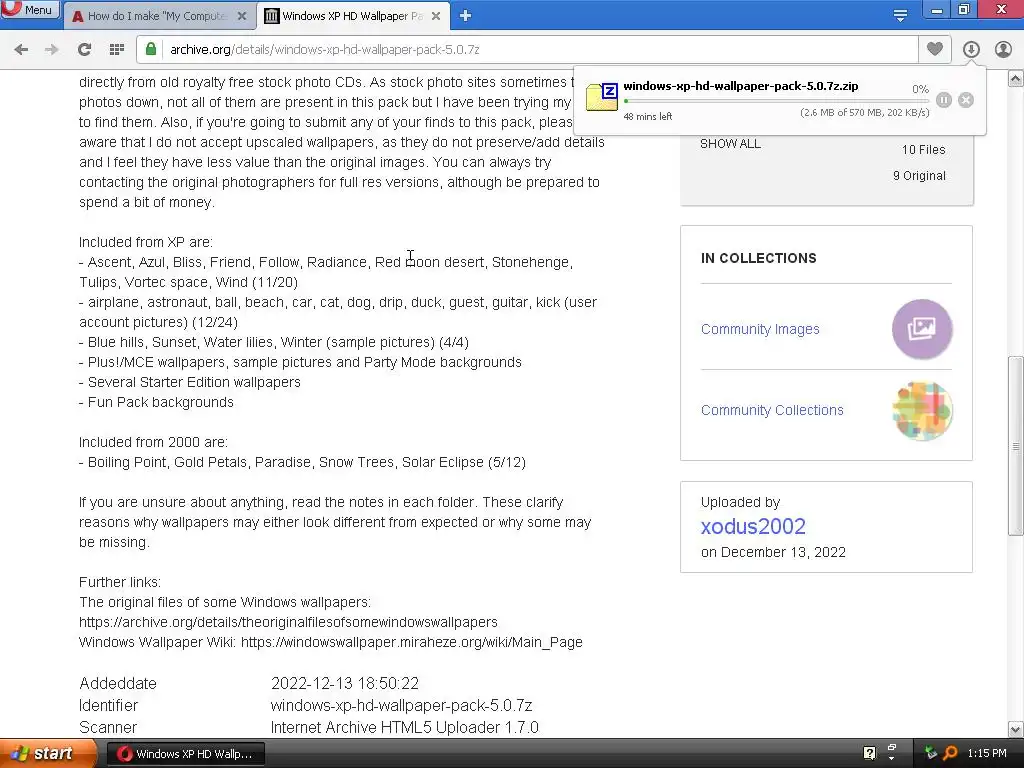Click the page scrollbar up arrow
Image resolution: width=1024 pixels, height=768 pixels.
(x=1016, y=79)
